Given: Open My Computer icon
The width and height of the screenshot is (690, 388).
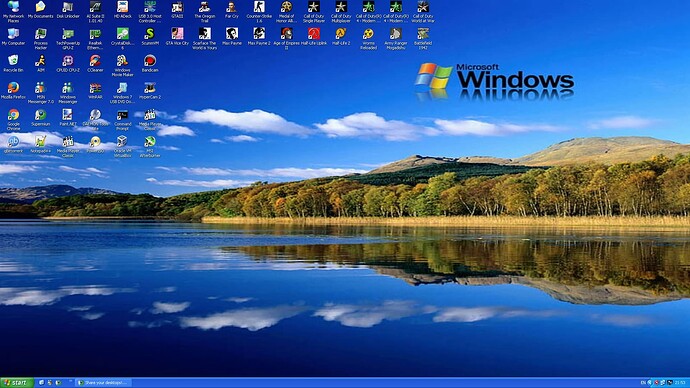Looking at the screenshot, I should click(13, 37).
